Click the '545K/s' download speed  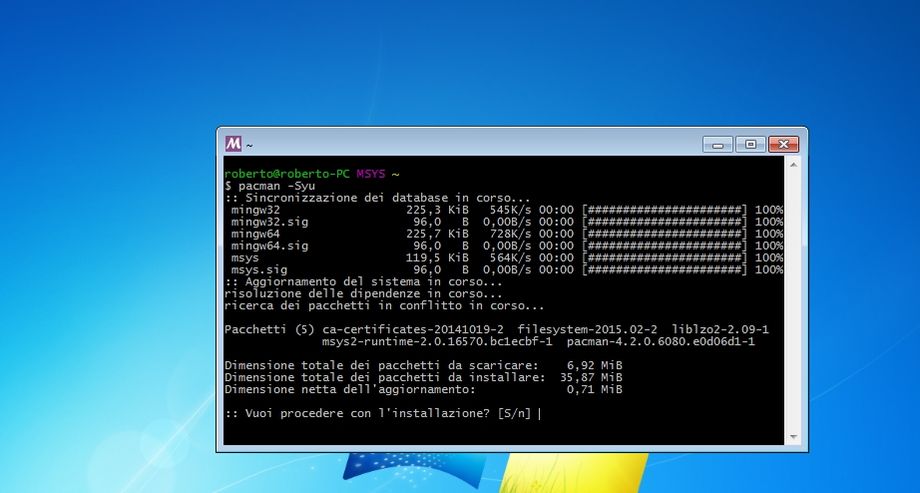pyautogui.click(x=510, y=210)
